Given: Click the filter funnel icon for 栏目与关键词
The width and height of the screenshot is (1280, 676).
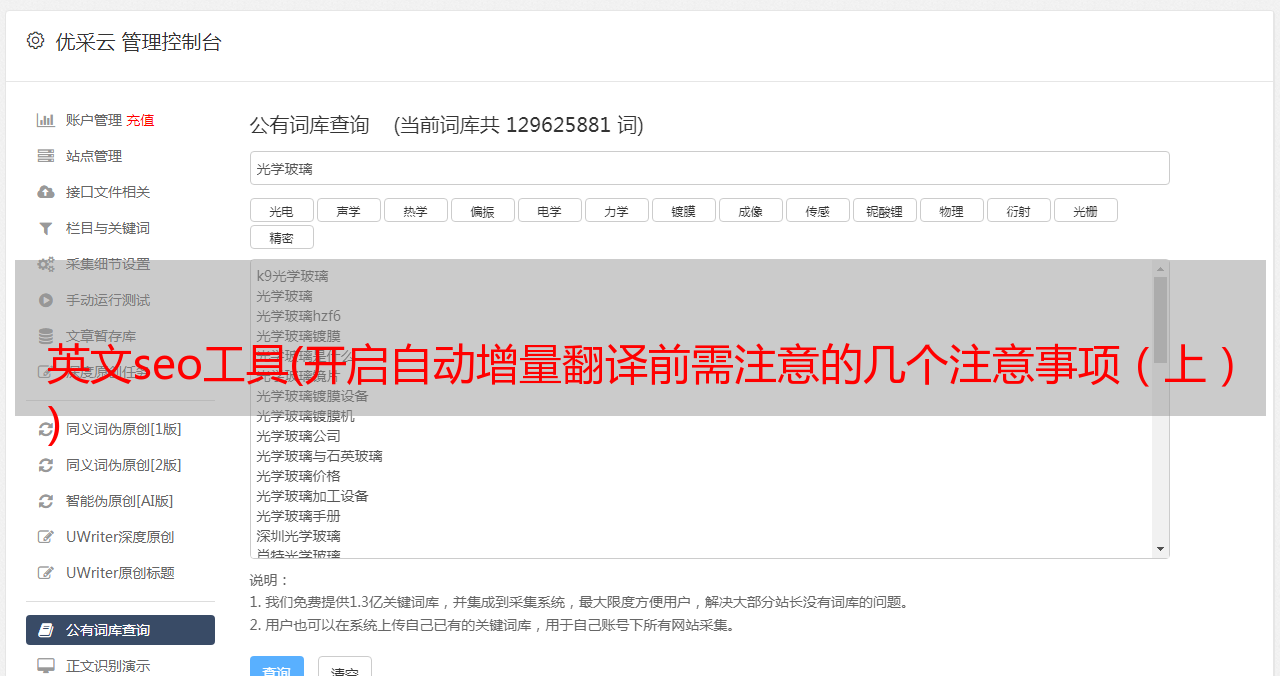Looking at the screenshot, I should click(46, 228).
